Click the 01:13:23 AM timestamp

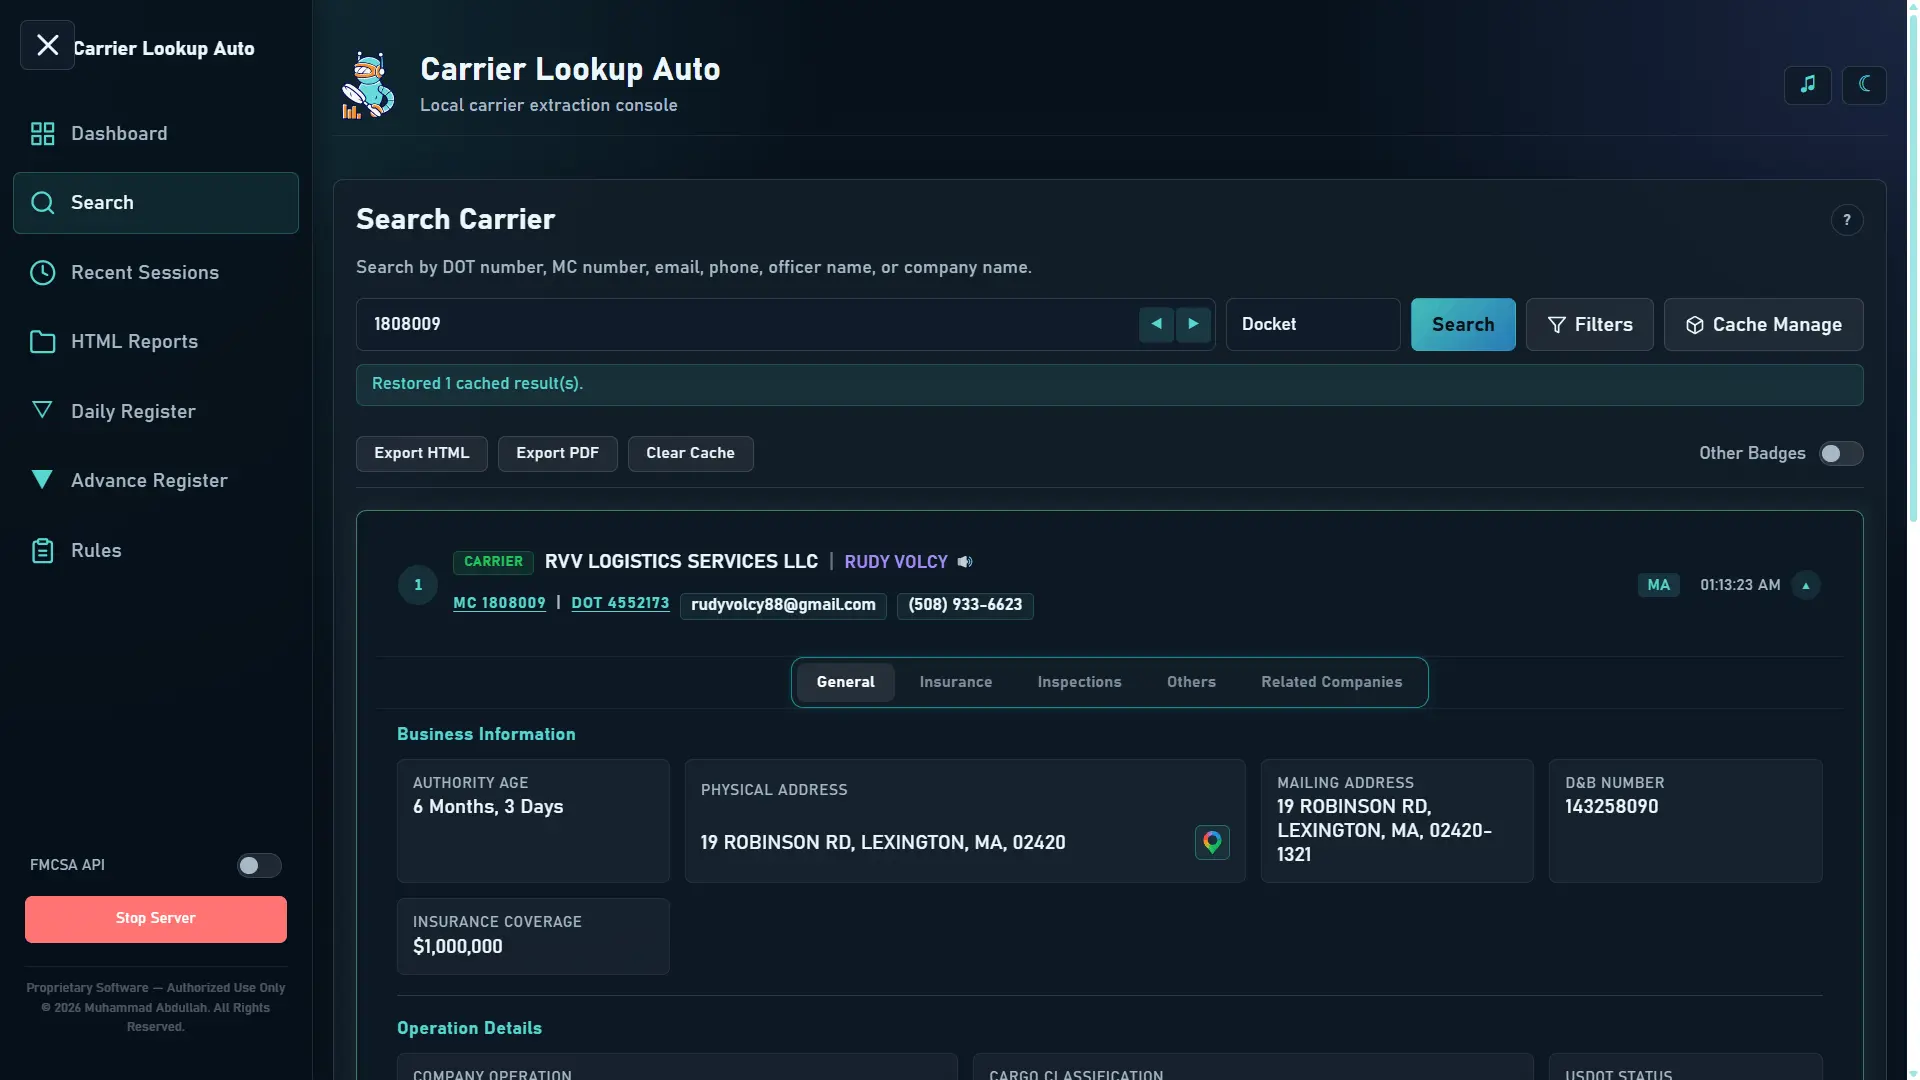(x=1740, y=586)
